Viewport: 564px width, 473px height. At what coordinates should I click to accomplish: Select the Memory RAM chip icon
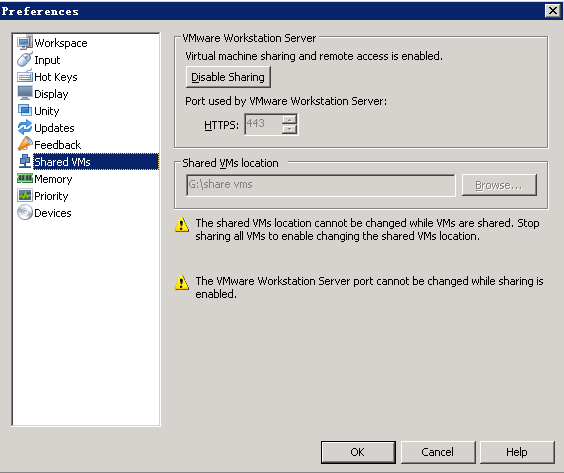click(25, 178)
